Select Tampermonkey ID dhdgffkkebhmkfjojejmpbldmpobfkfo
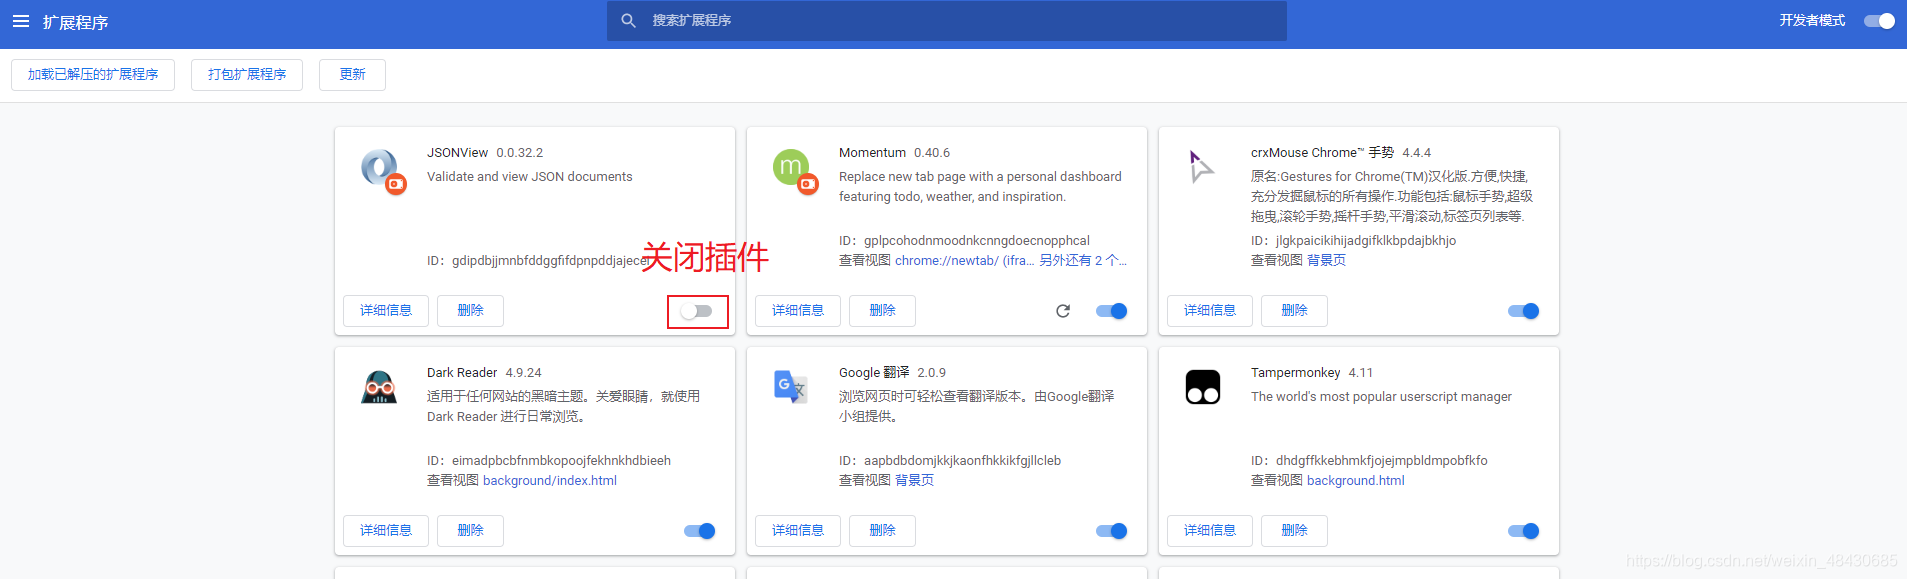Image resolution: width=1907 pixels, height=579 pixels. point(1381,461)
